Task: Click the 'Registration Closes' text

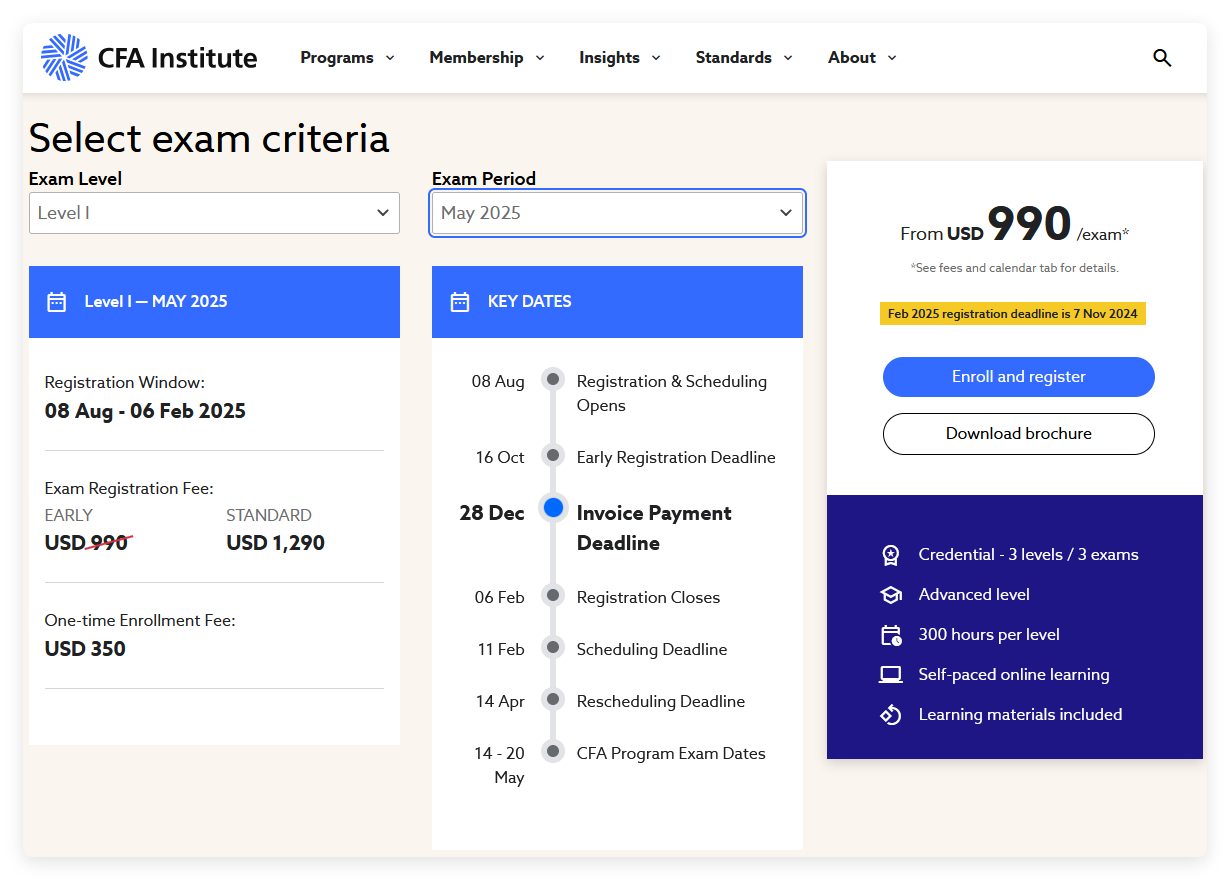Action: (x=648, y=598)
